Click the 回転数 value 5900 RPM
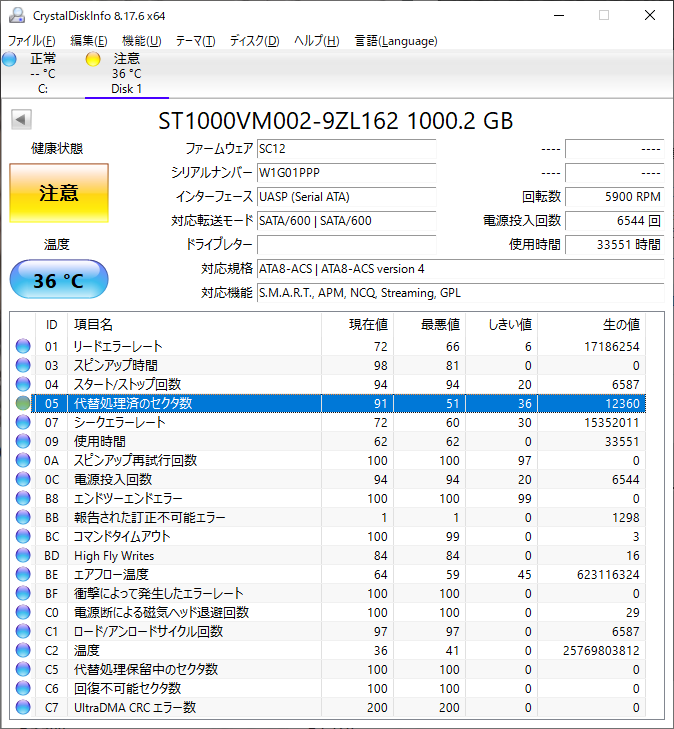The height and width of the screenshot is (729, 674). click(x=615, y=197)
